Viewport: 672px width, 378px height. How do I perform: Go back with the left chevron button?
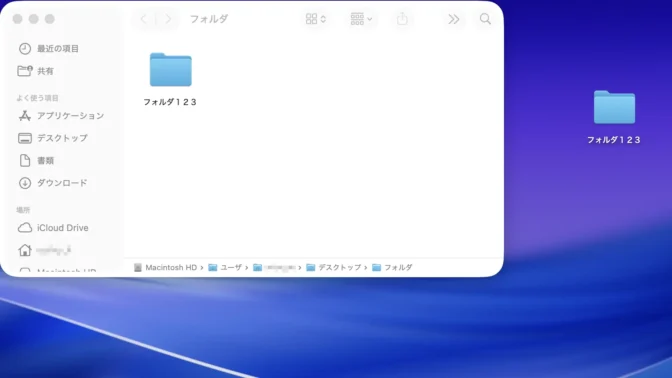click(144, 19)
